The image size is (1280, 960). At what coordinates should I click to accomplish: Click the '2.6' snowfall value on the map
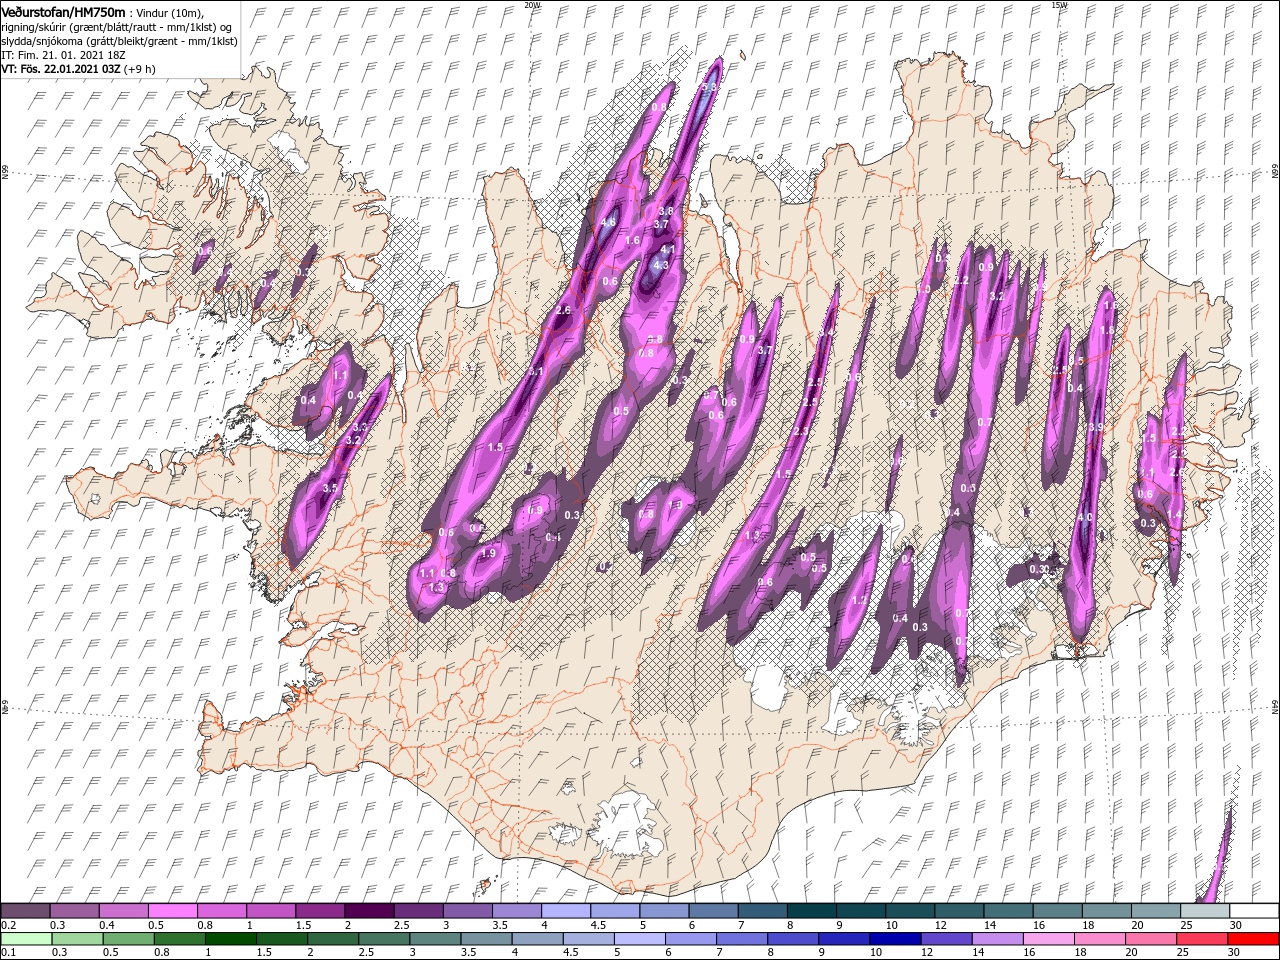563,311
